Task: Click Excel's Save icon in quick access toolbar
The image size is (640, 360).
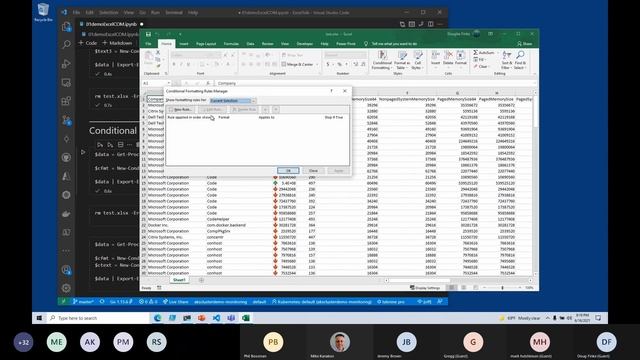Action: [148, 34]
